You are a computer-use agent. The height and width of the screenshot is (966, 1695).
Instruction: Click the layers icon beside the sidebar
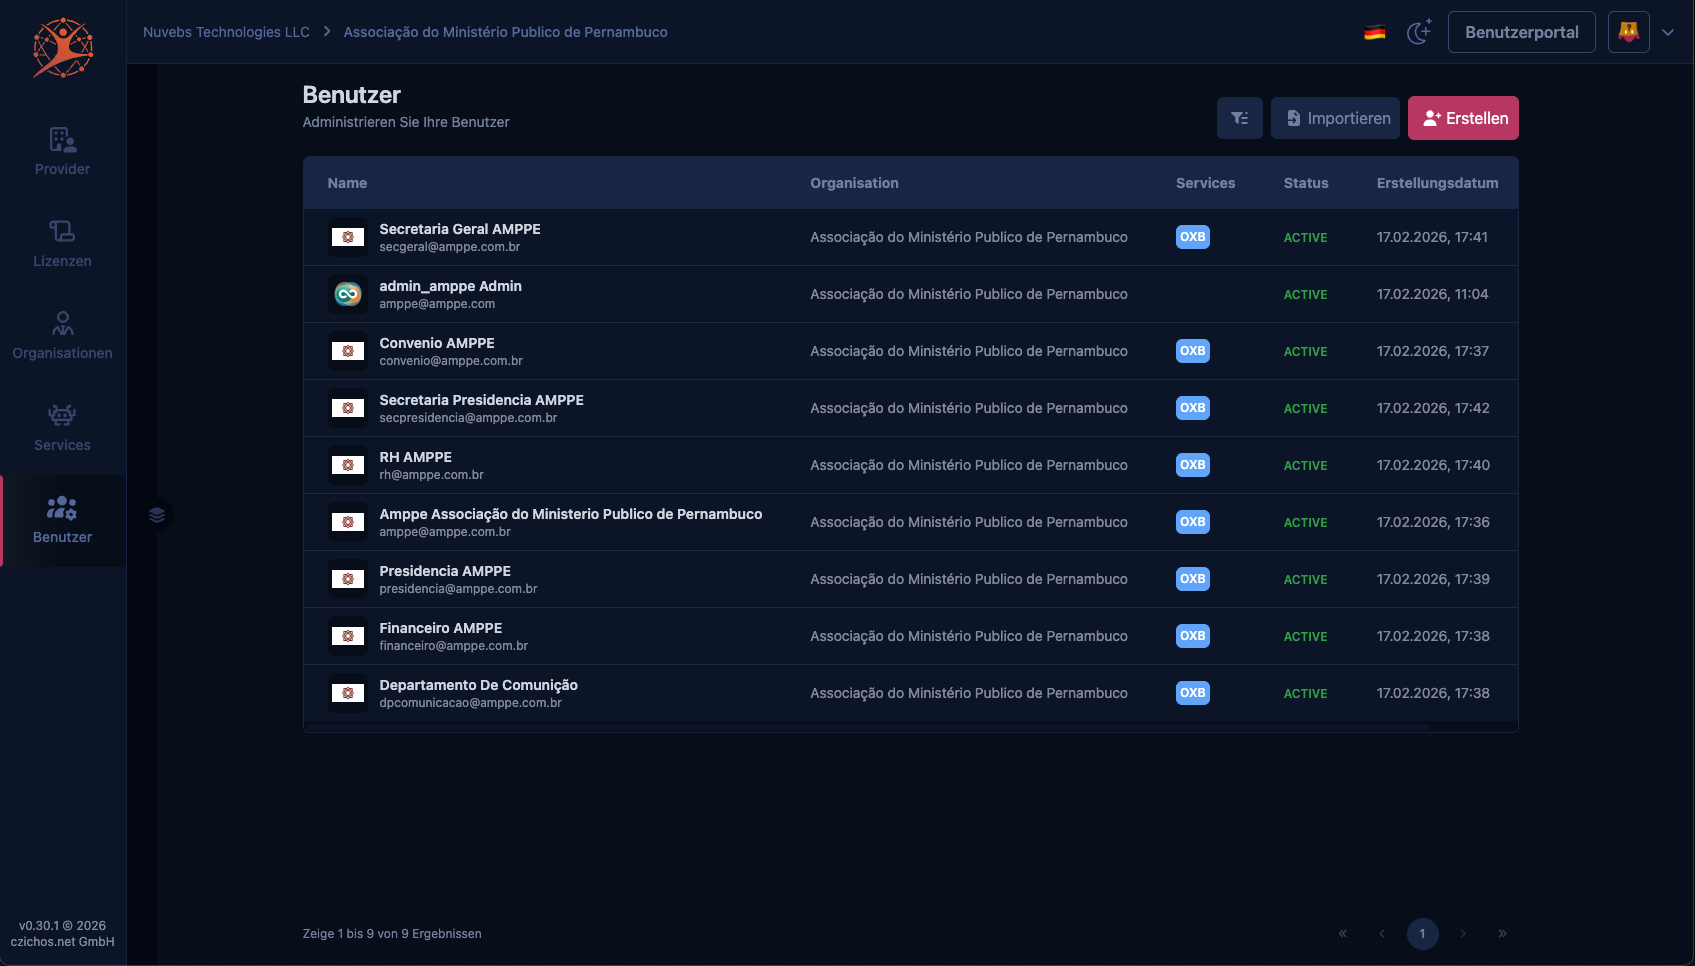tap(157, 515)
